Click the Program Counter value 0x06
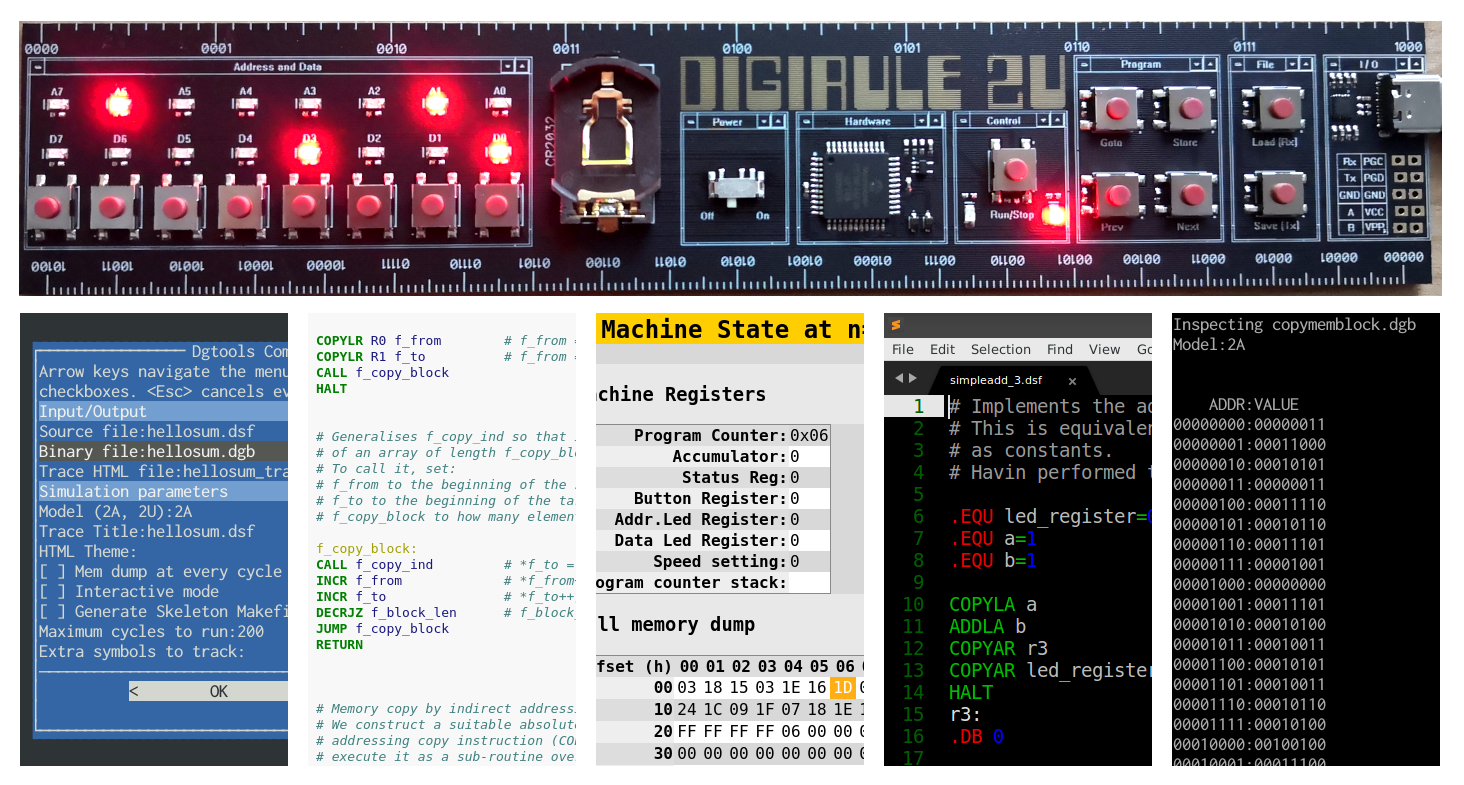The height and width of the screenshot is (785, 1464). click(809, 436)
